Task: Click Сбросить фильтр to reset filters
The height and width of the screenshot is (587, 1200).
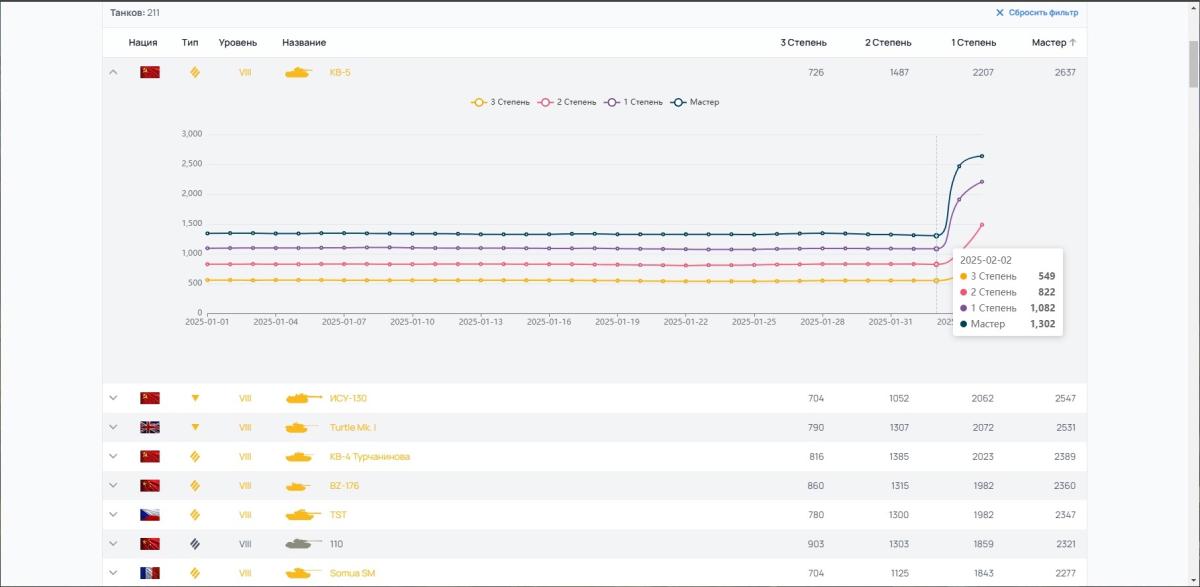Action: [x=1036, y=13]
